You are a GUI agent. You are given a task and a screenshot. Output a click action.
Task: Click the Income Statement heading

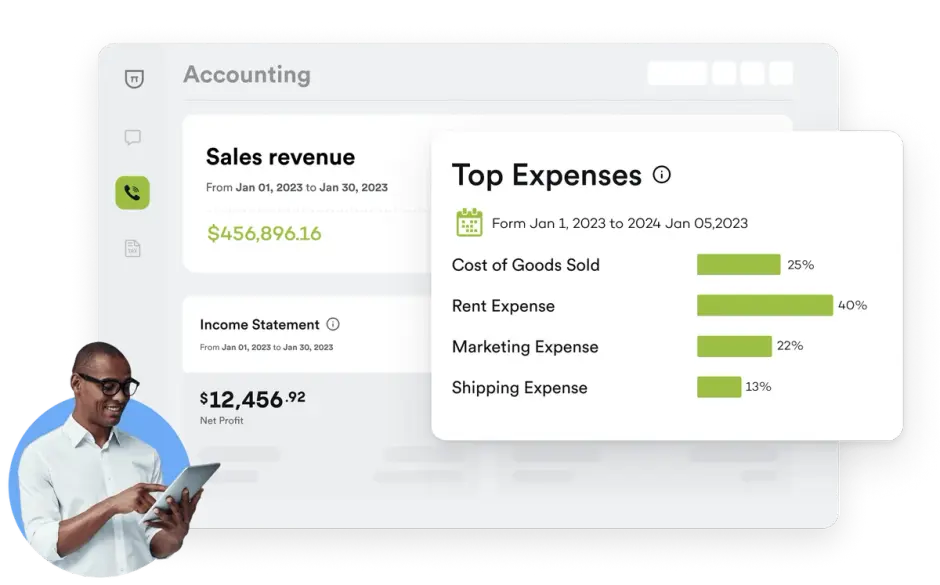click(260, 324)
